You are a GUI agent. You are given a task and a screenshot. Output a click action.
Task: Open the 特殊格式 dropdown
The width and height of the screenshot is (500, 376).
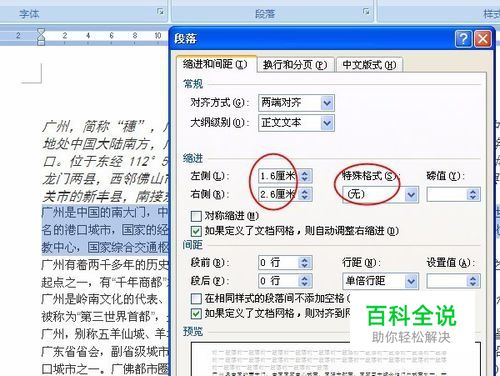pos(411,194)
